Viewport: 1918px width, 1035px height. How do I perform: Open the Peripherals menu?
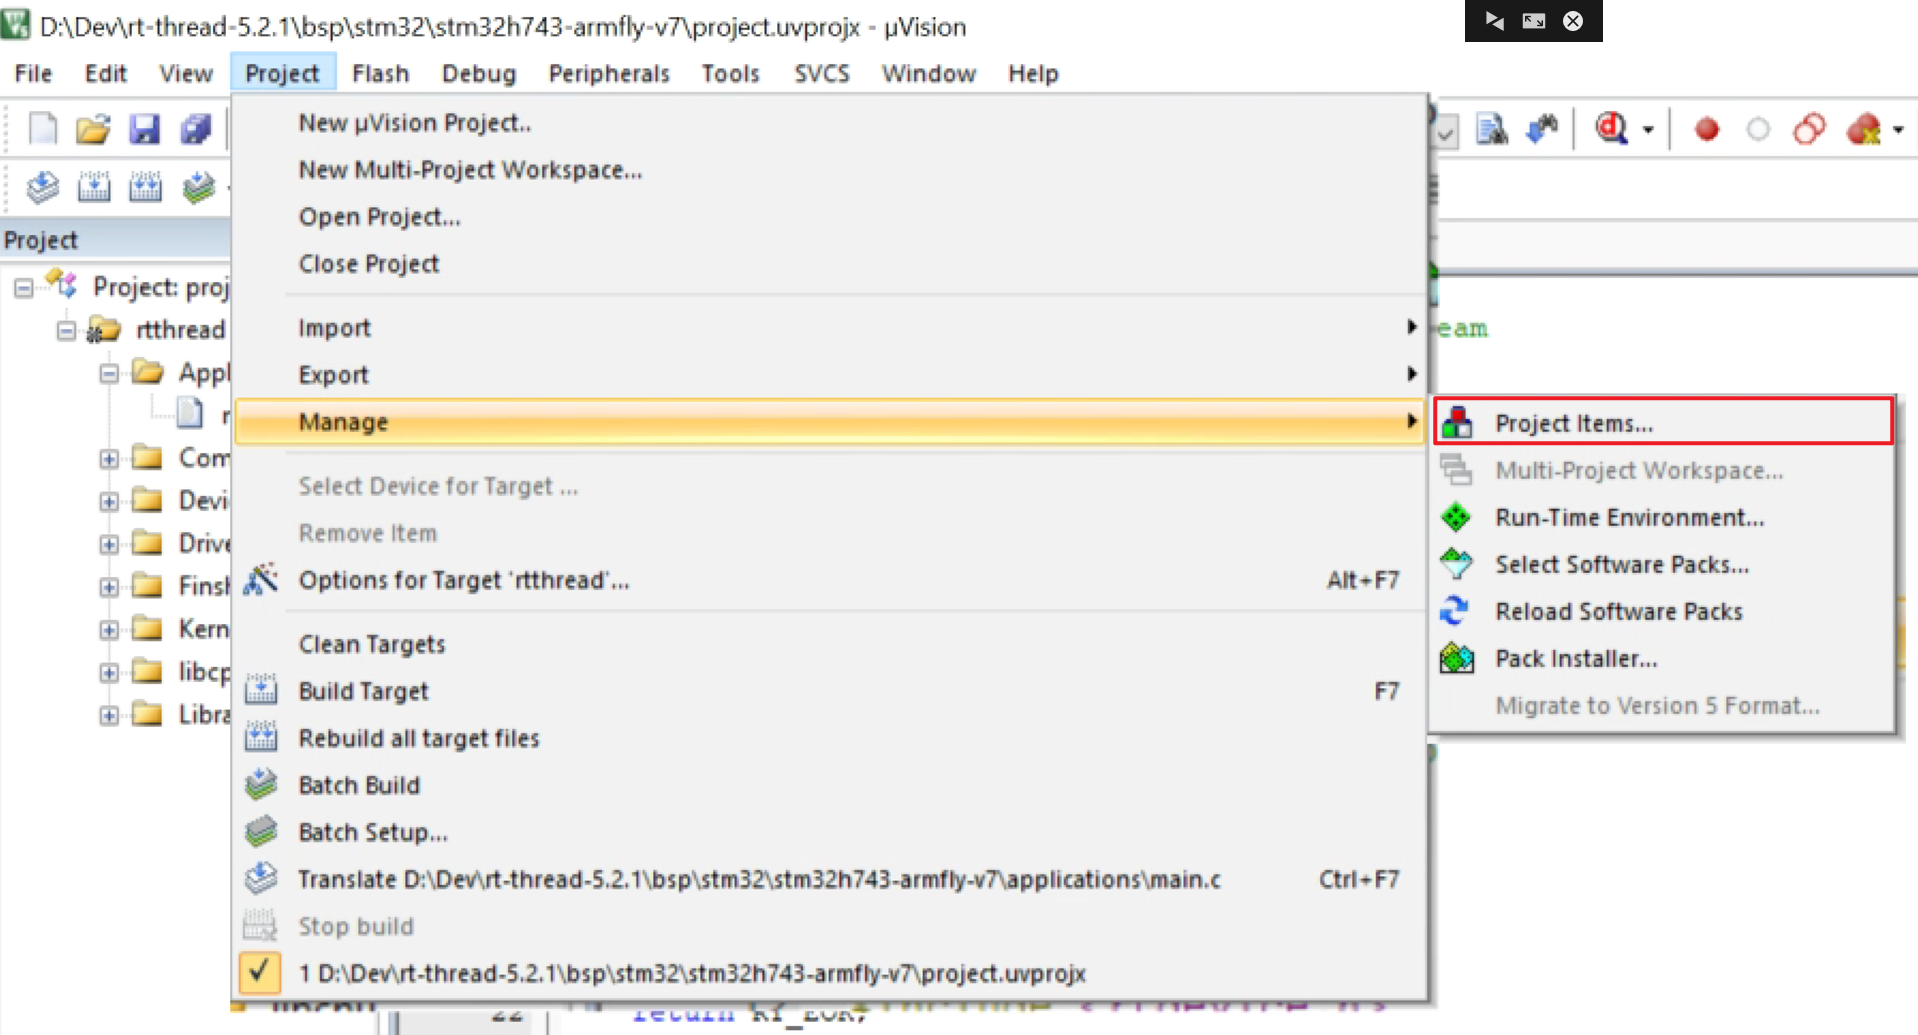[x=608, y=72]
